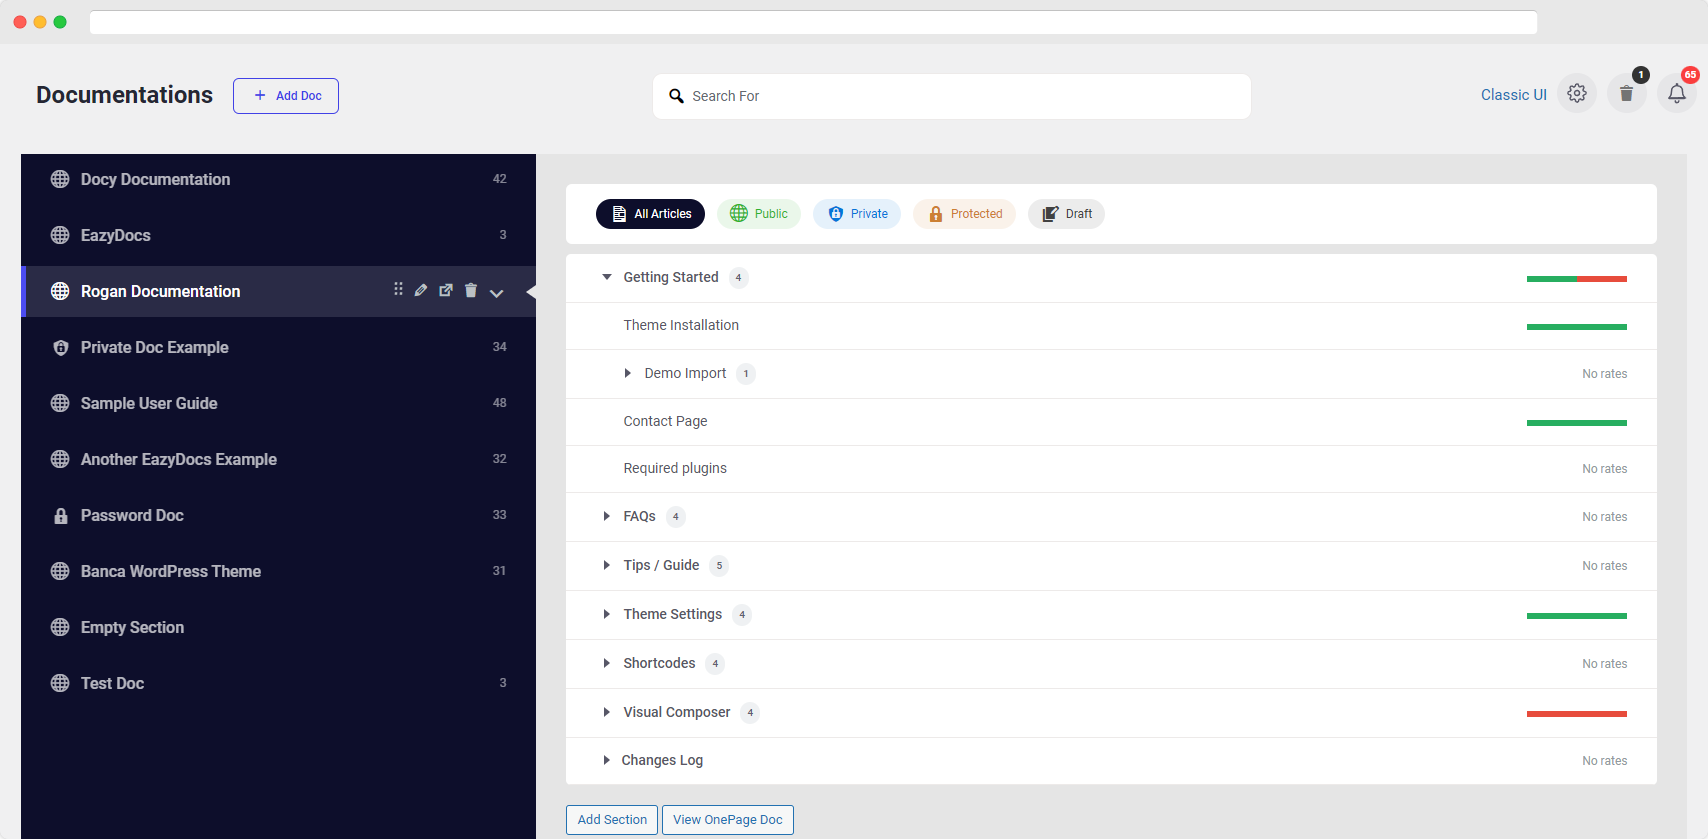
Task: Filter by Public articles
Action: [758, 214]
